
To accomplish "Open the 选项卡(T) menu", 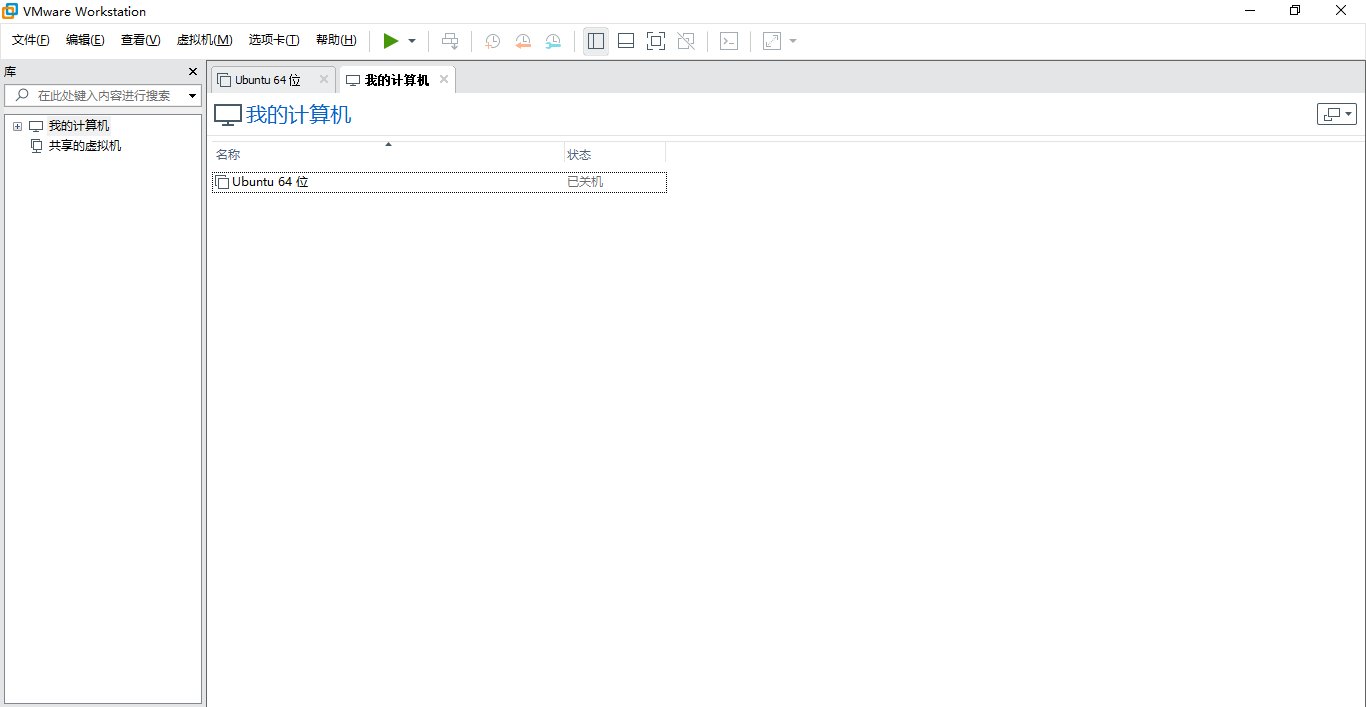I will click(x=274, y=40).
